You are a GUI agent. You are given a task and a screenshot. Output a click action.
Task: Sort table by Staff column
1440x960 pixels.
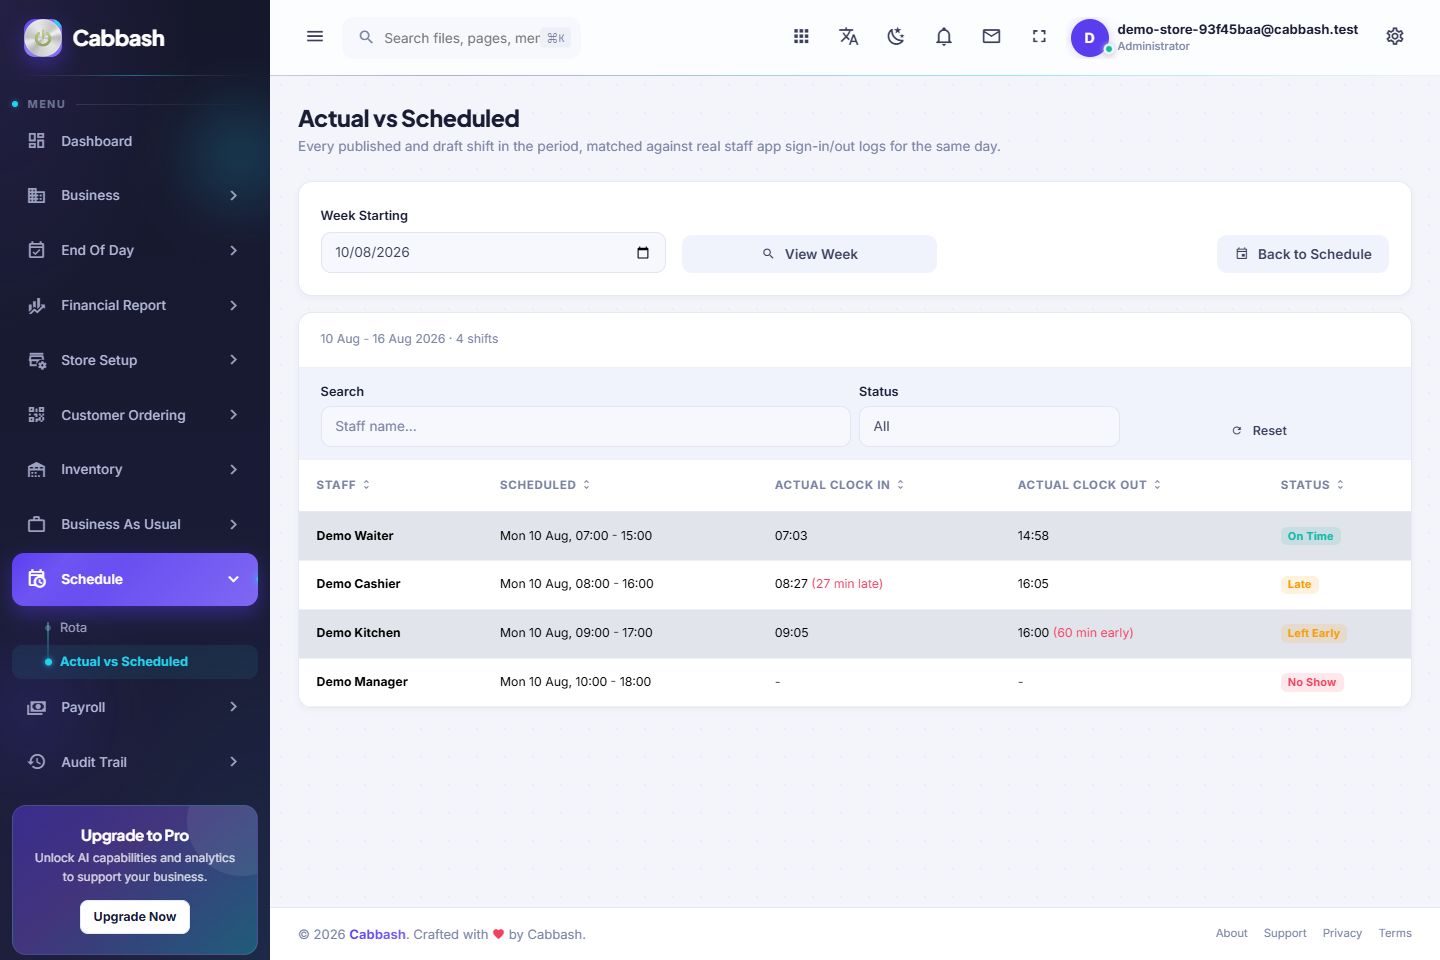click(x=366, y=485)
